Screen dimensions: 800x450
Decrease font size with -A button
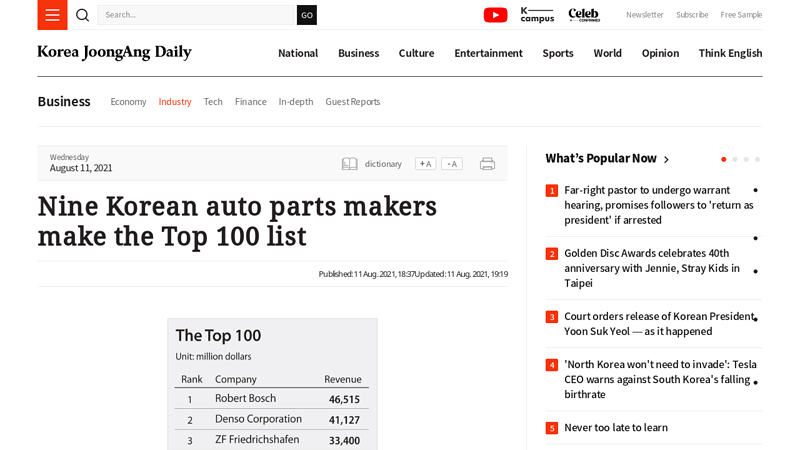[x=452, y=164]
